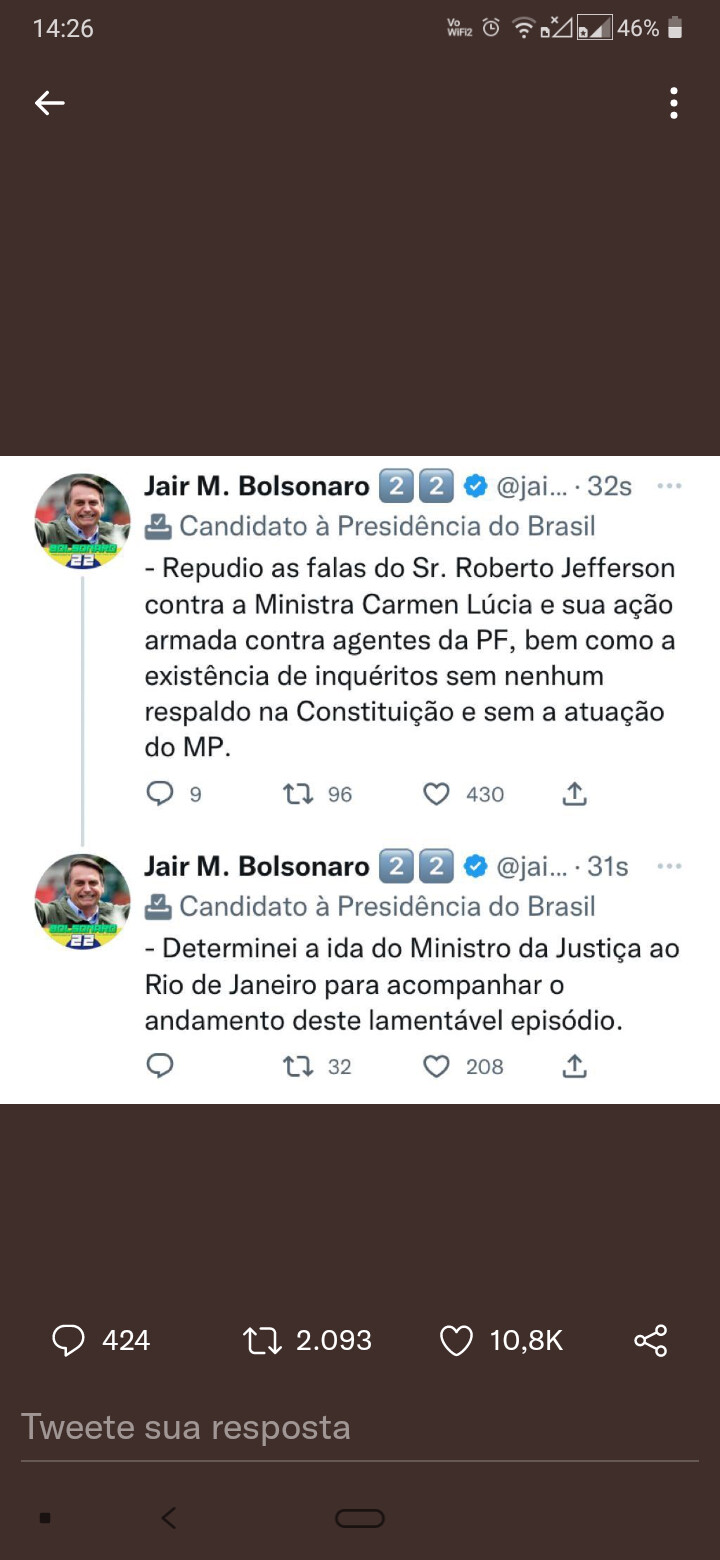
Task: Open the first tweet's profile avatar
Action: pyautogui.click(x=82, y=521)
